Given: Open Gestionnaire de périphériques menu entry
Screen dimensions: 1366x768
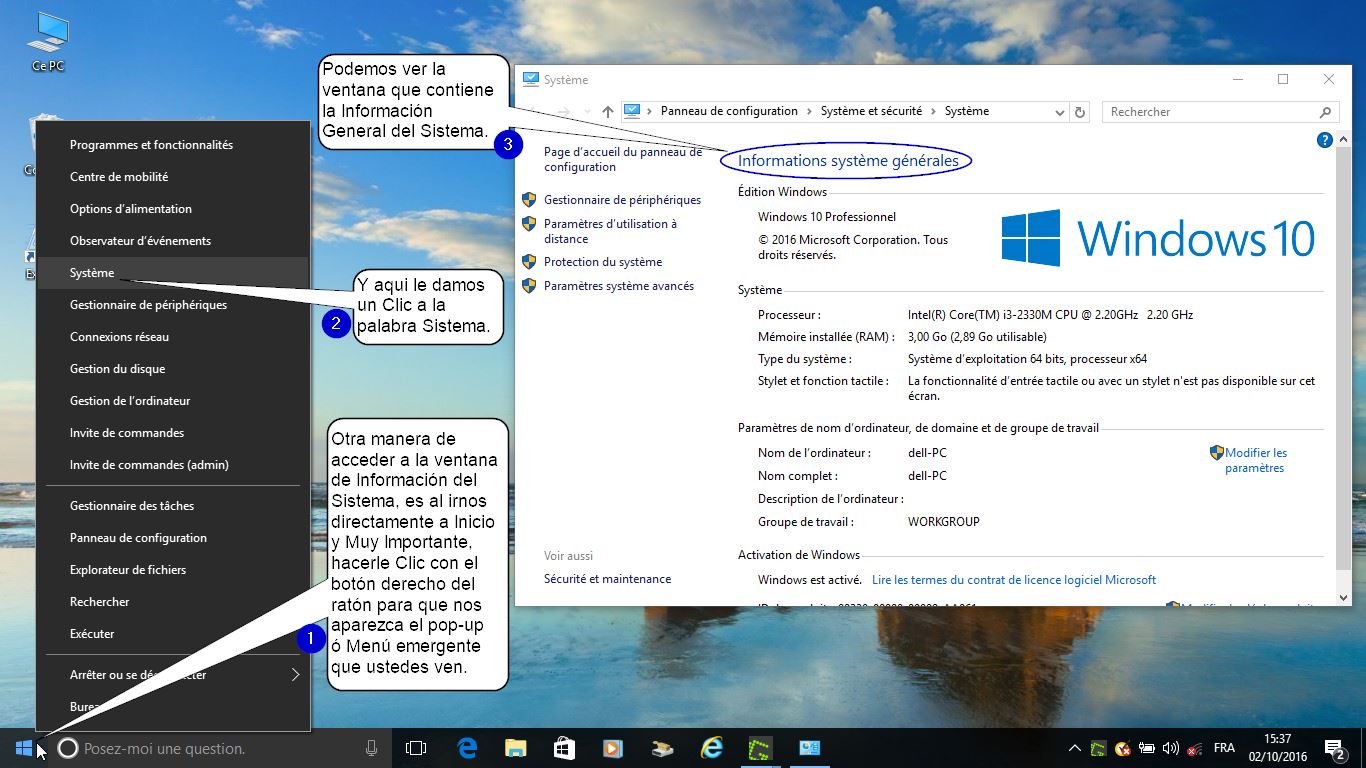Looking at the screenshot, I should point(173,305).
